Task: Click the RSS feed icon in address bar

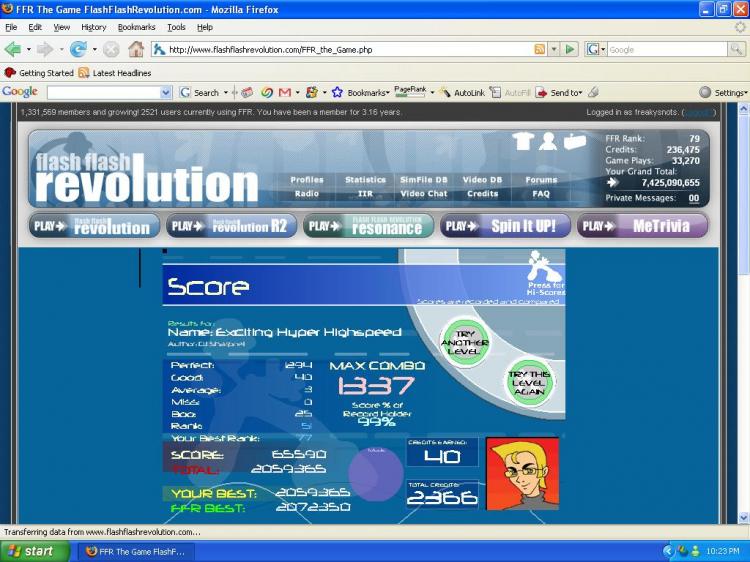Action: pos(540,49)
